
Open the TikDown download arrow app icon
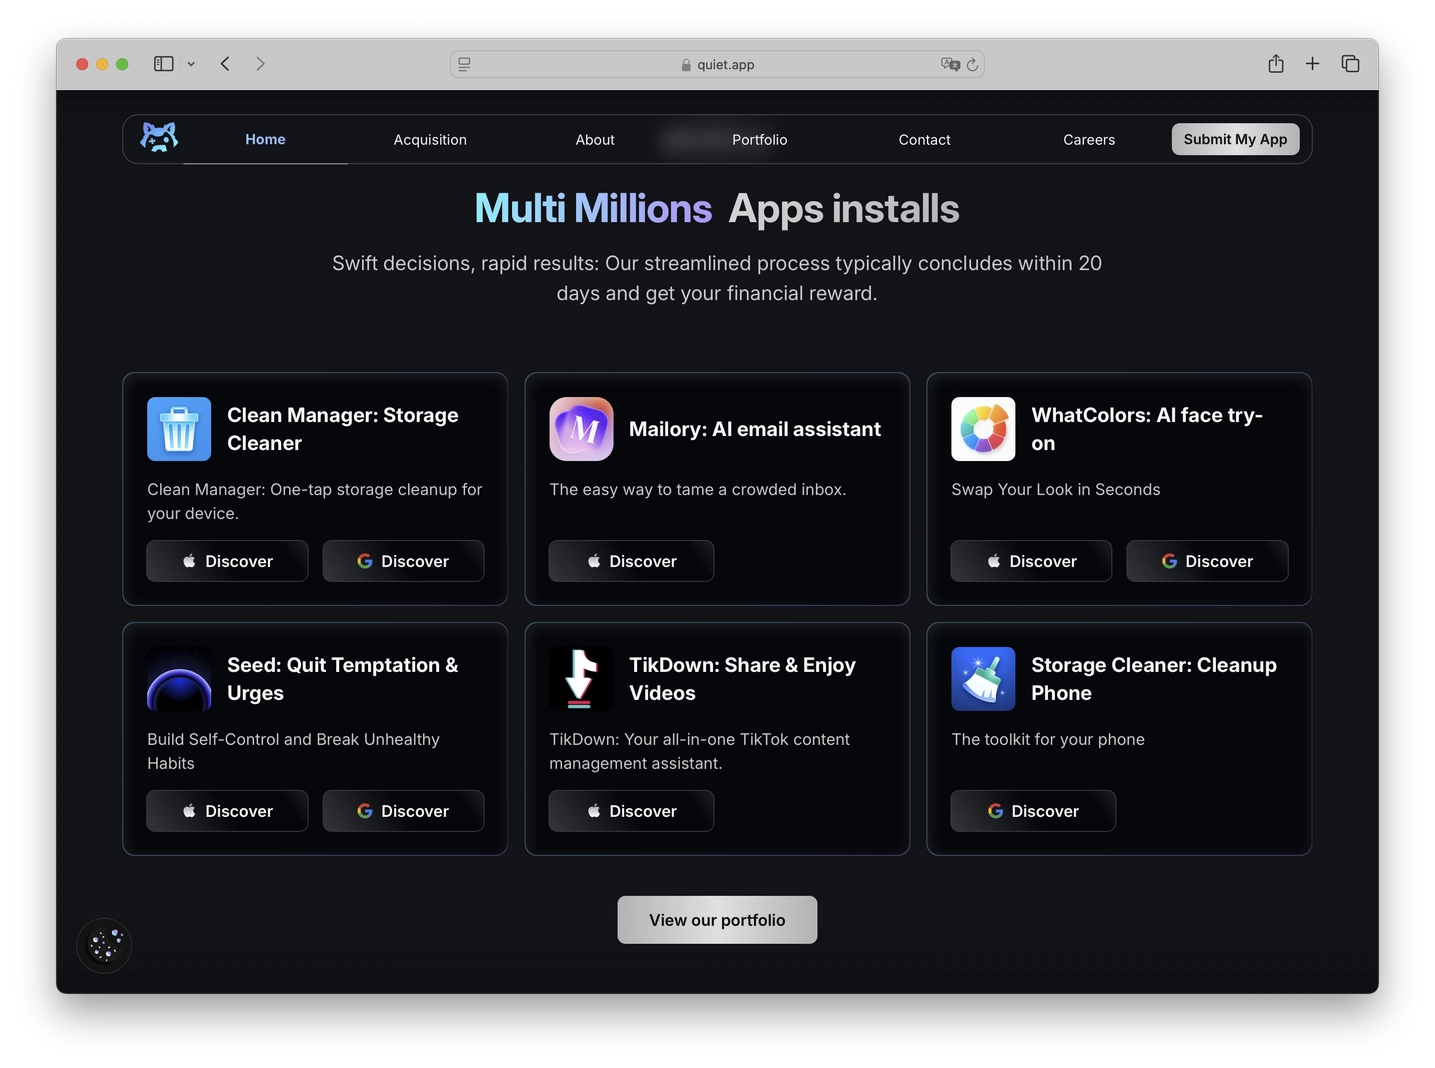581,679
